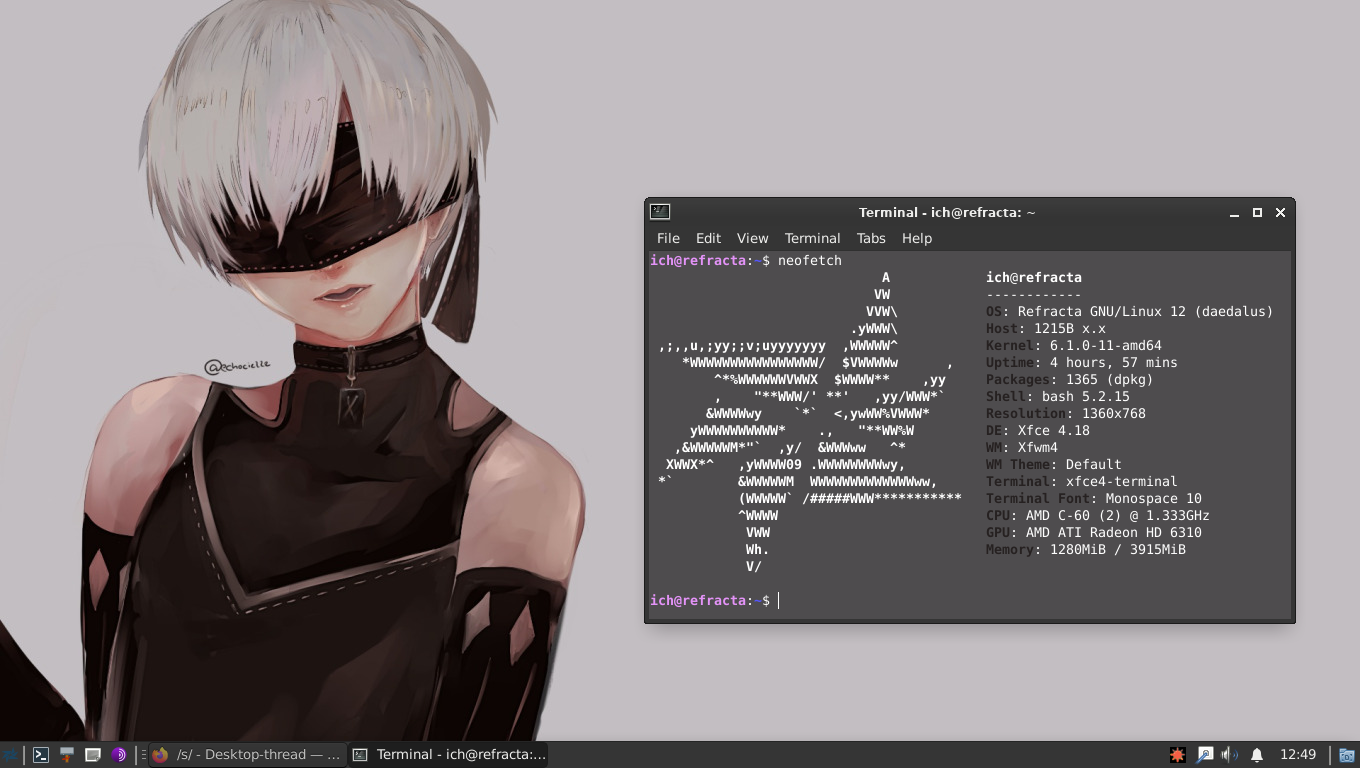The image size is (1360, 768).
Task: Open the View menu in Terminal
Action: [752, 238]
